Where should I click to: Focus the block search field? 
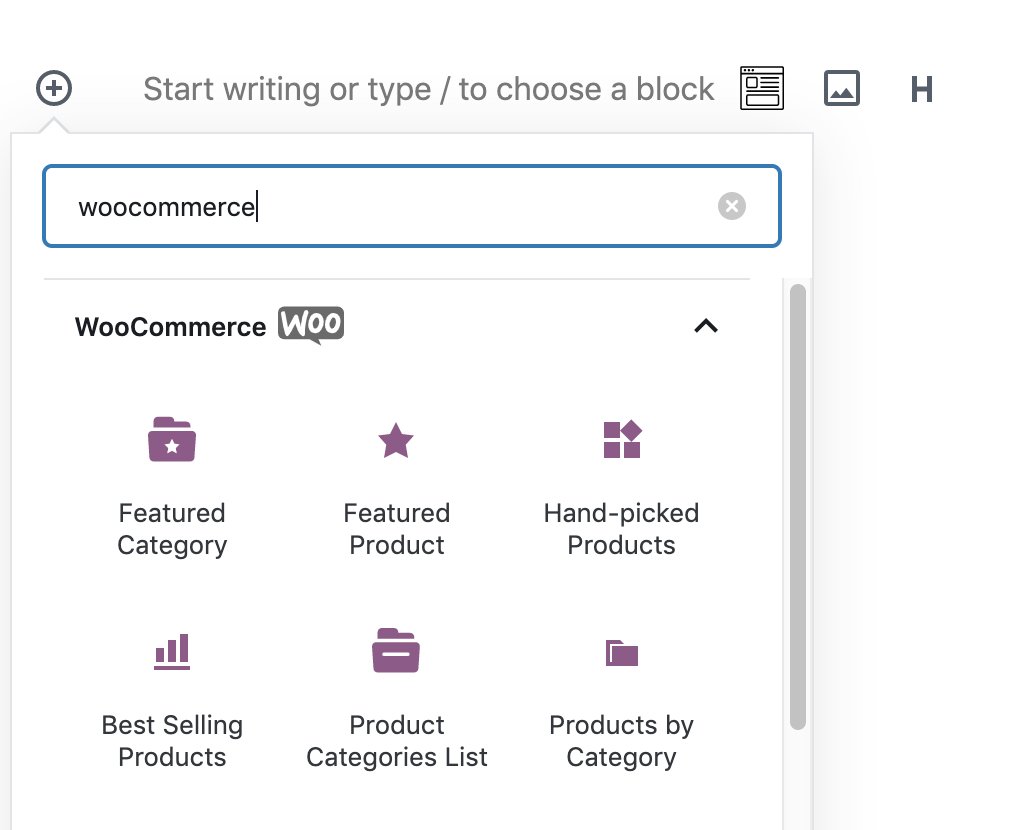tap(412, 206)
